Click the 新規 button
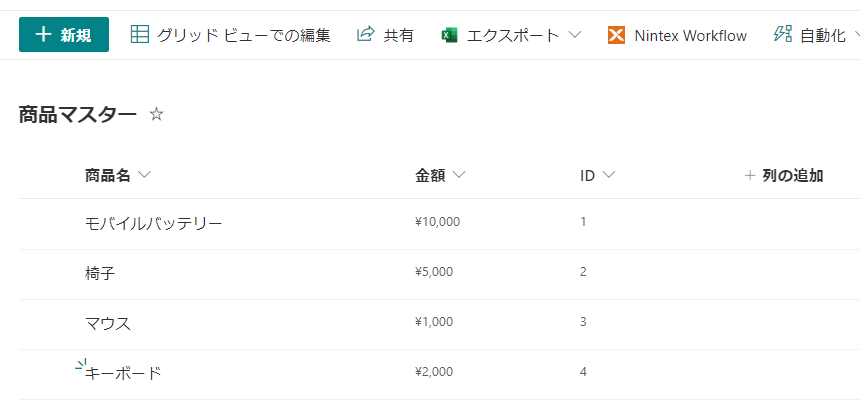The height and width of the screenshot is (413, 860). [x=64, y=35]
